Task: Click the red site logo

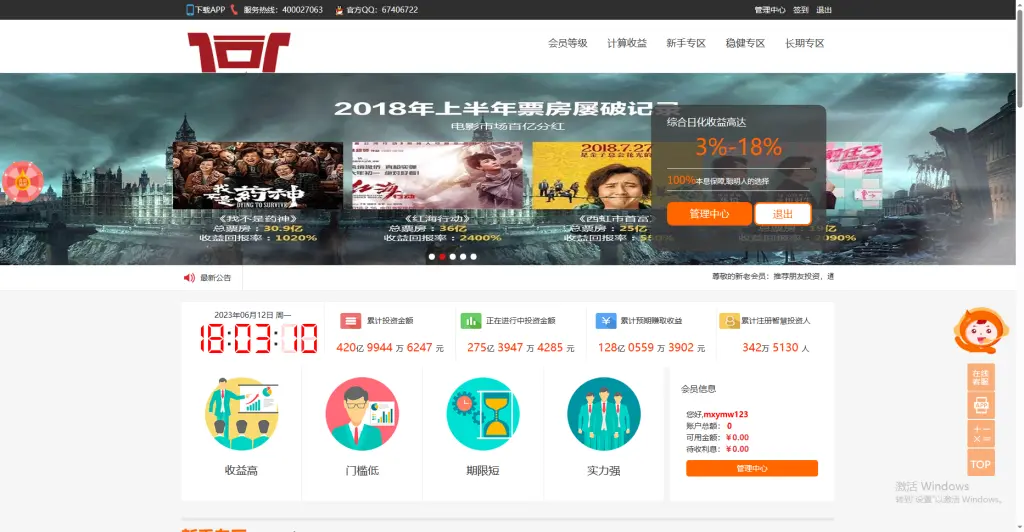Action: click(238, 52)
